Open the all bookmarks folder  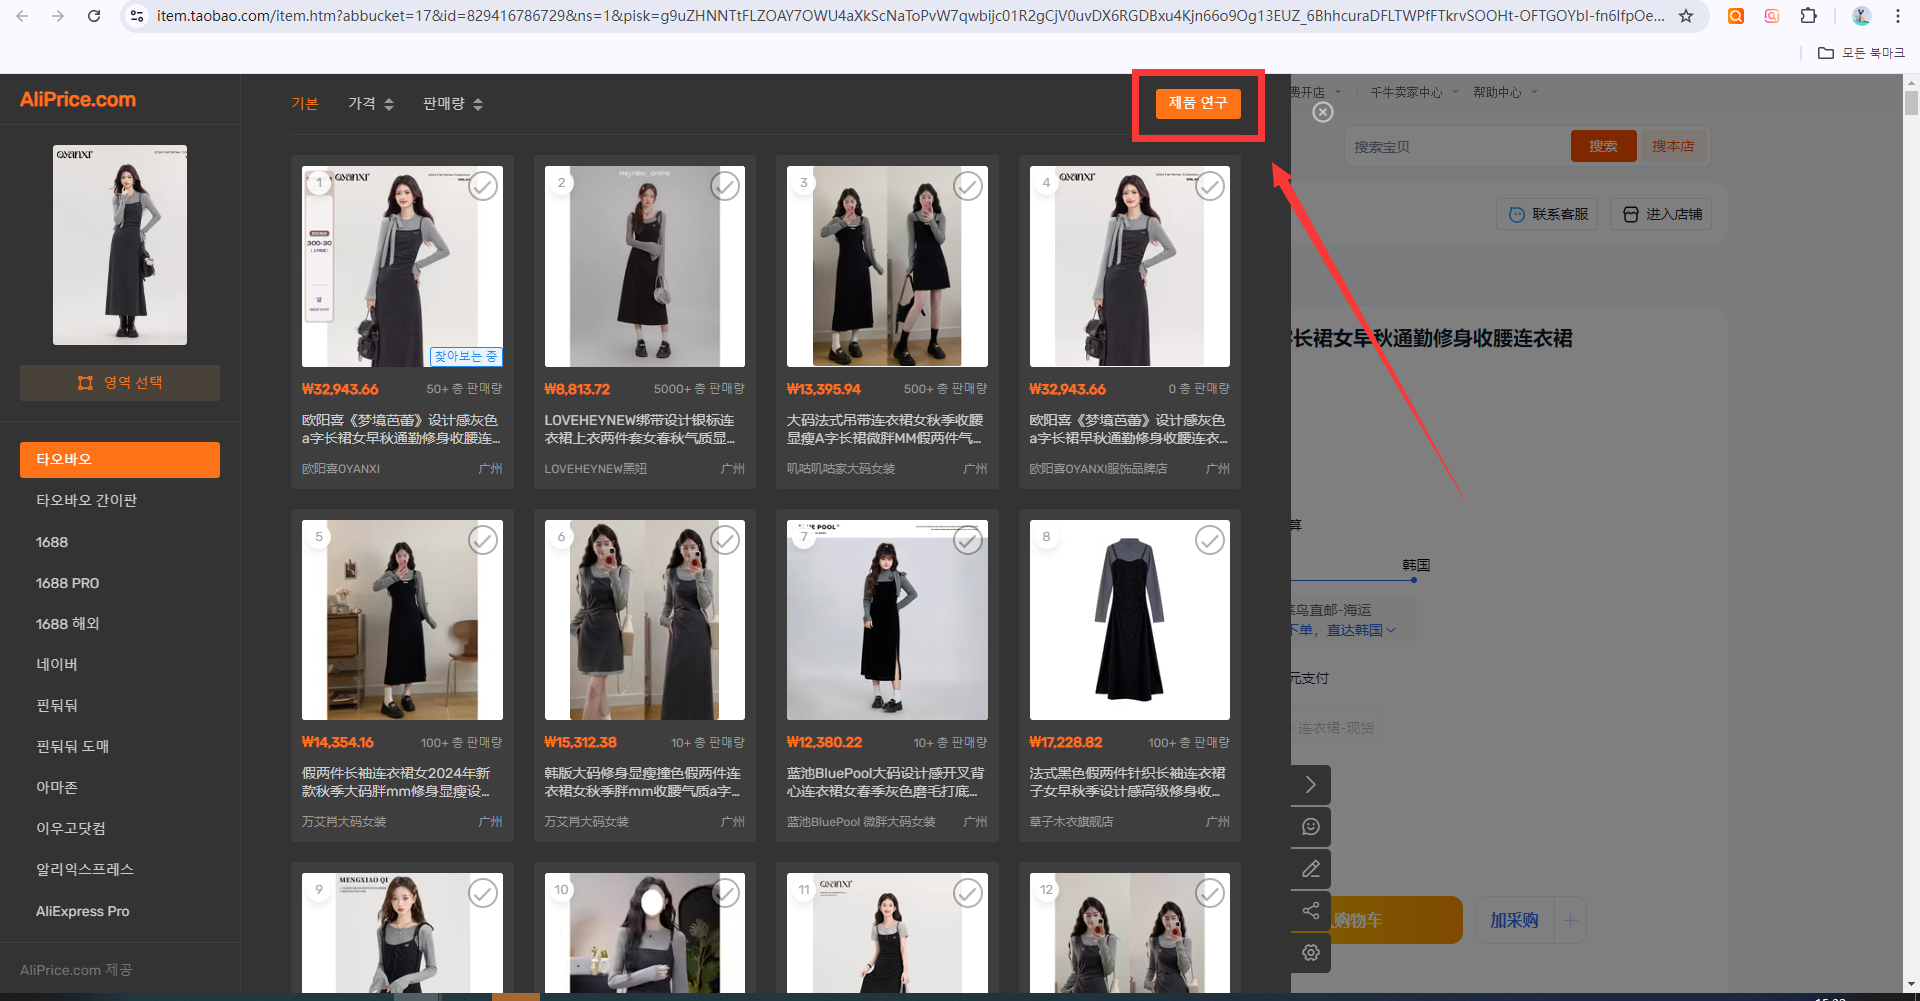pos(1861,53)
